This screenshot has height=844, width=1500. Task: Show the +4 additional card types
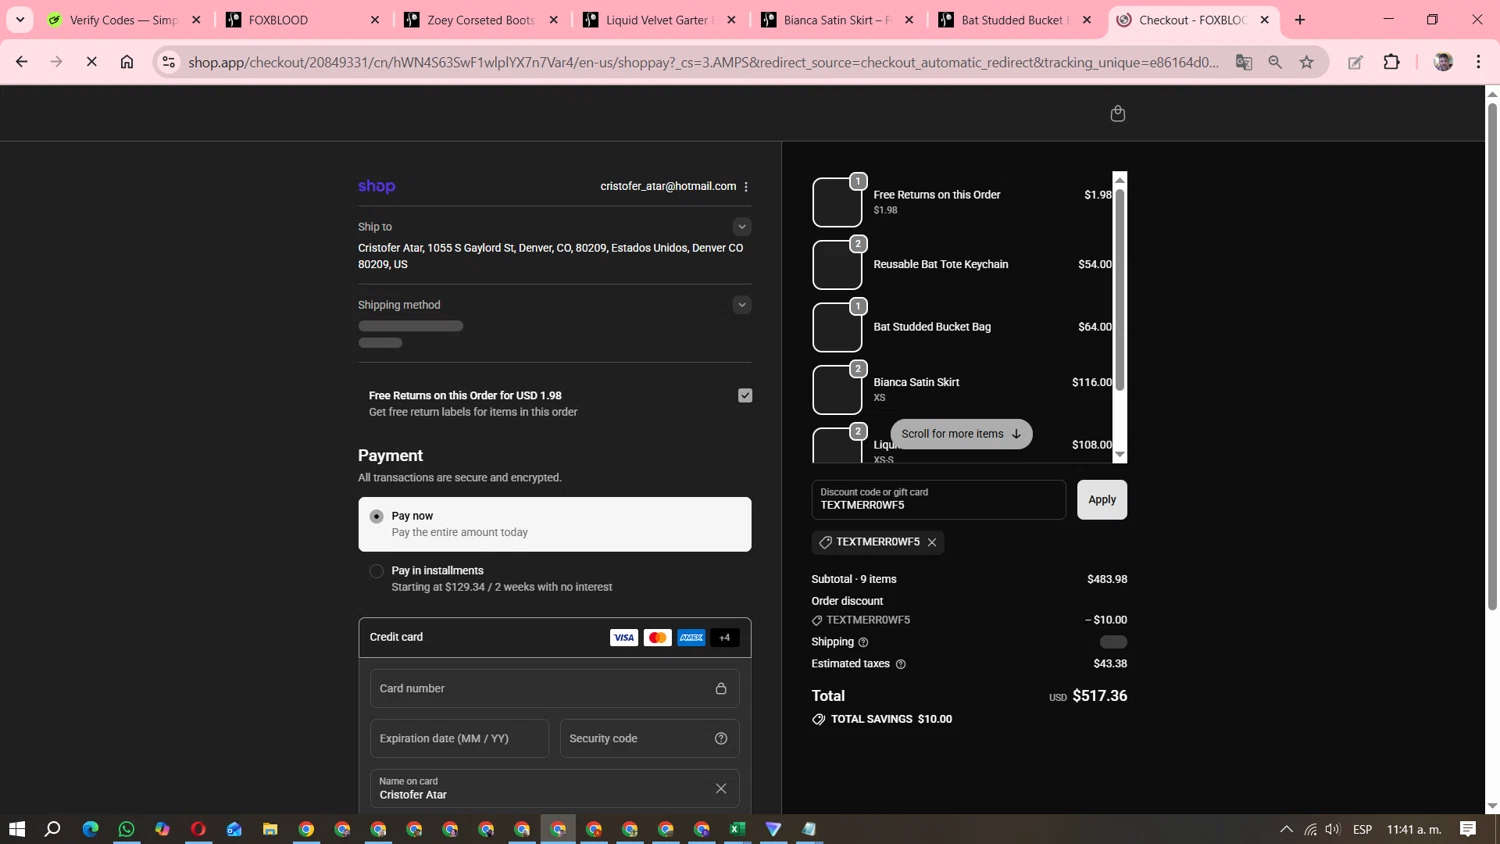click(725, 637)
